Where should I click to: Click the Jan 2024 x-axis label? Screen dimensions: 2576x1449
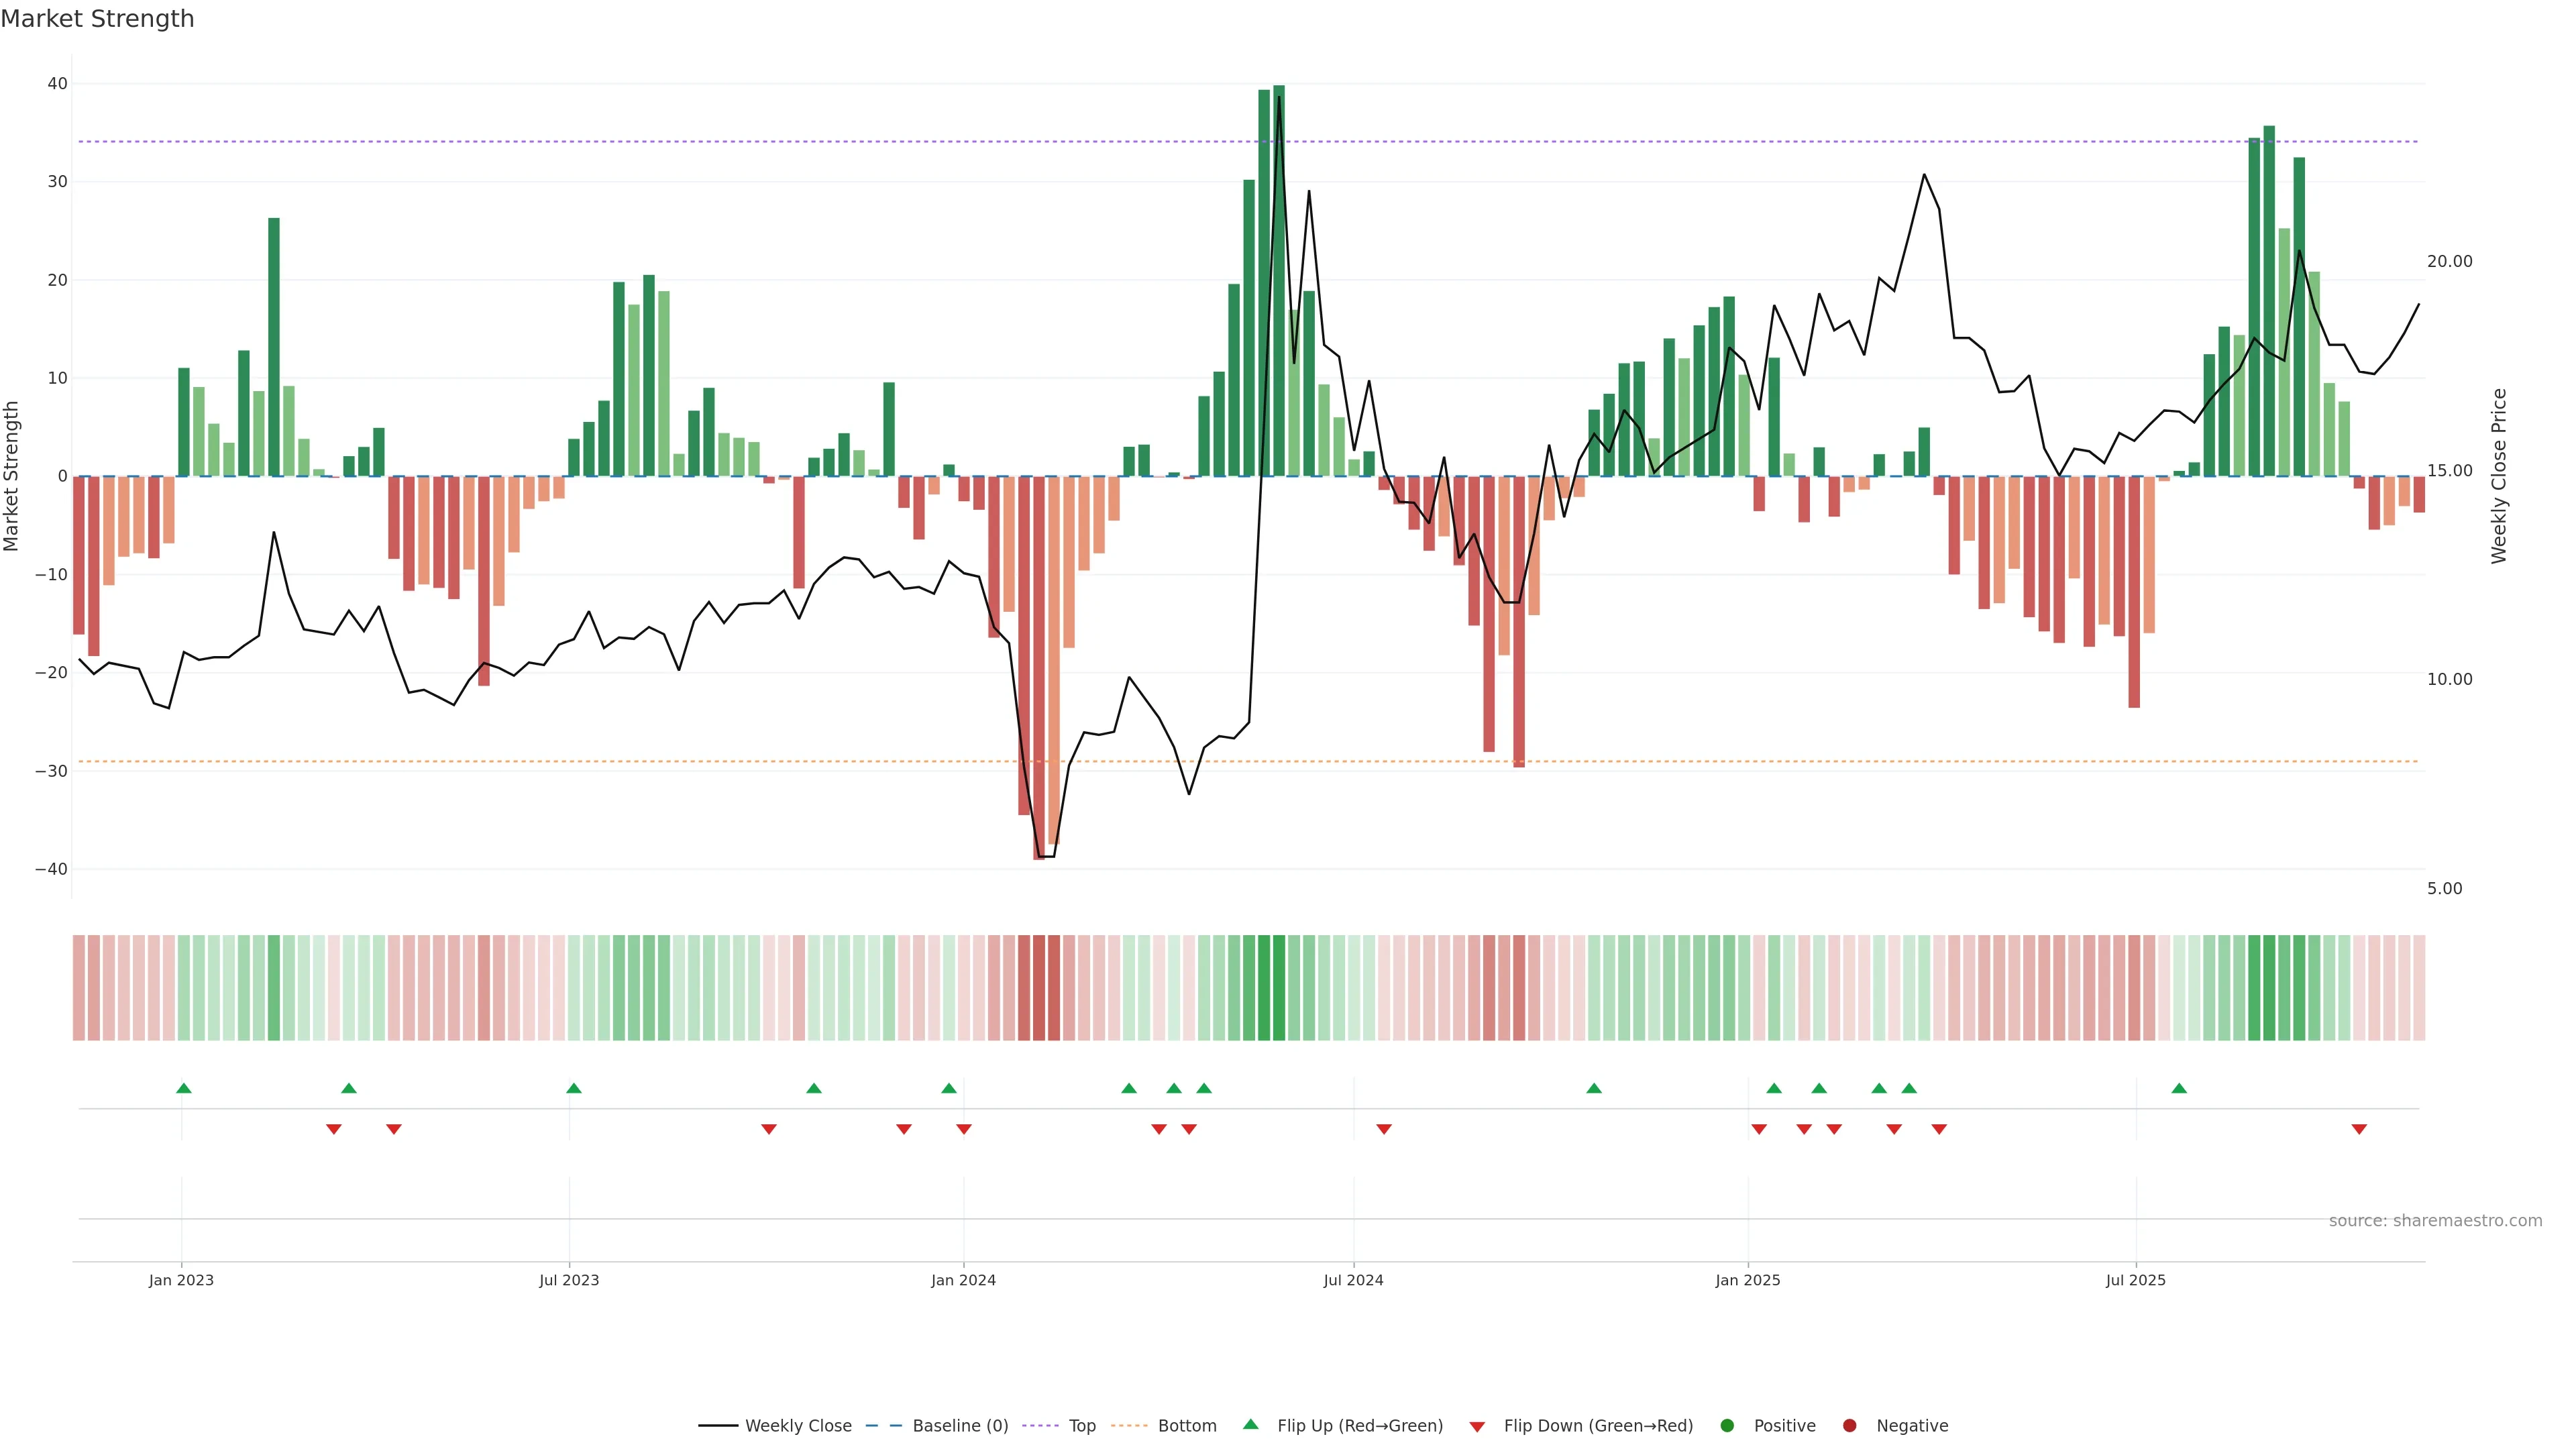point(963,1280)
